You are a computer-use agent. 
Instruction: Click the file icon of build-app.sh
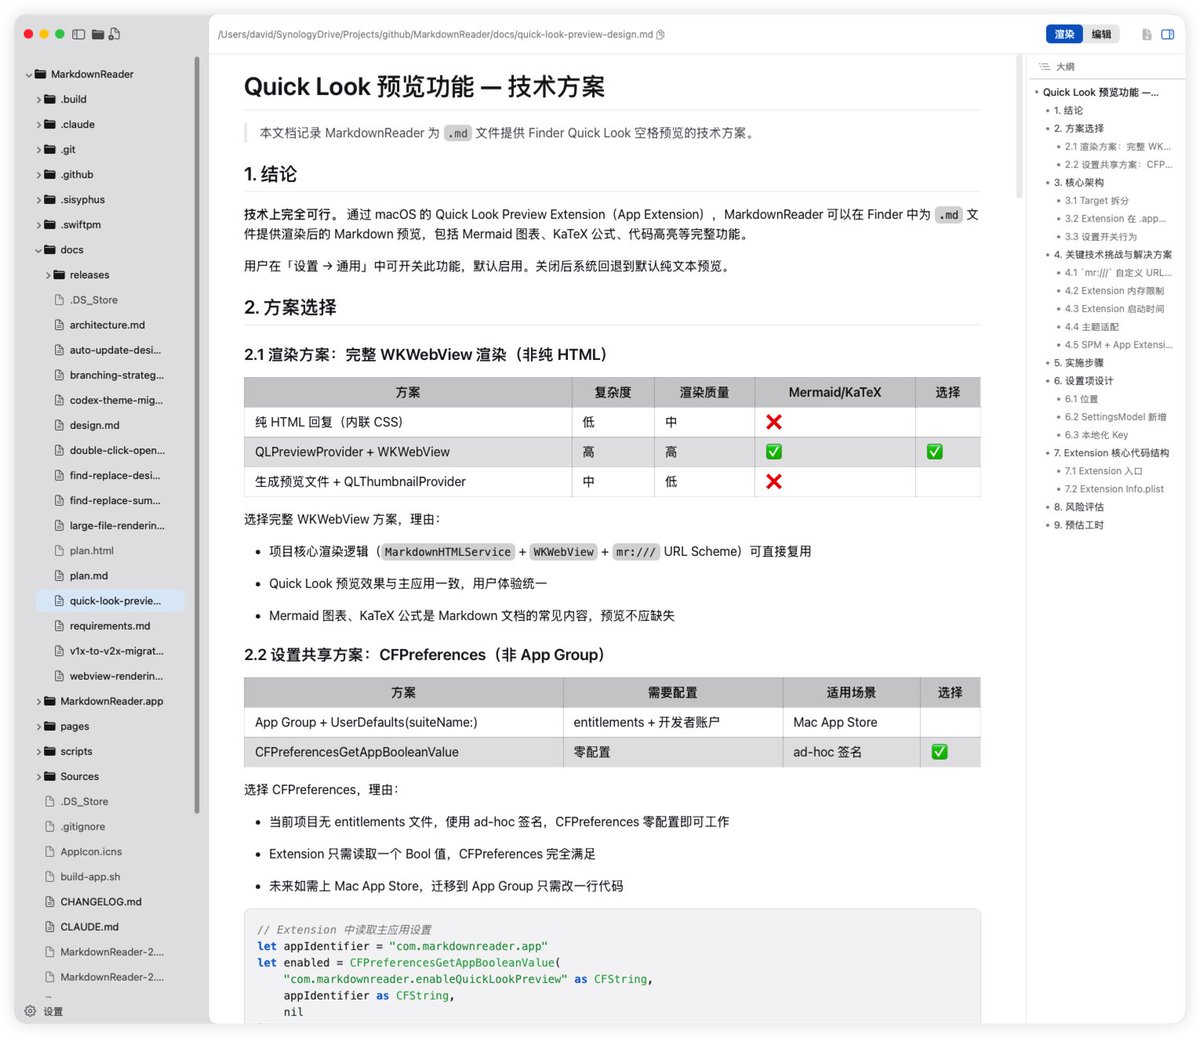[50, 877]
